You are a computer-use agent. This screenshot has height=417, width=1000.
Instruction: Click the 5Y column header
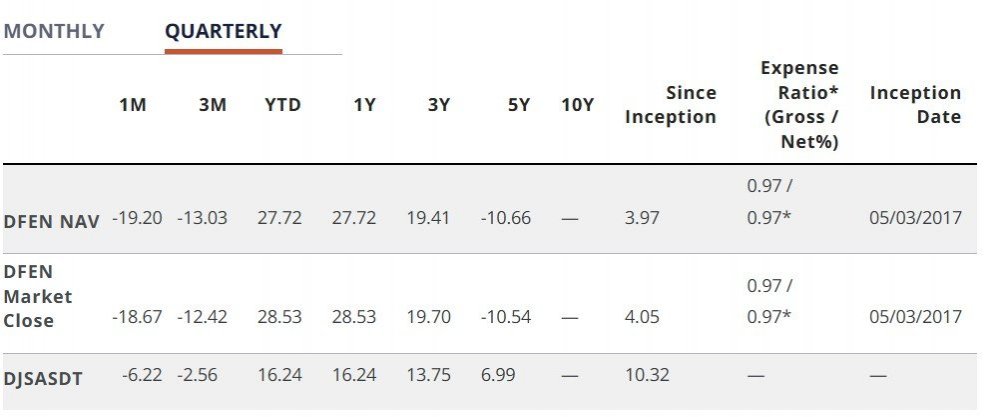point(518,105)
